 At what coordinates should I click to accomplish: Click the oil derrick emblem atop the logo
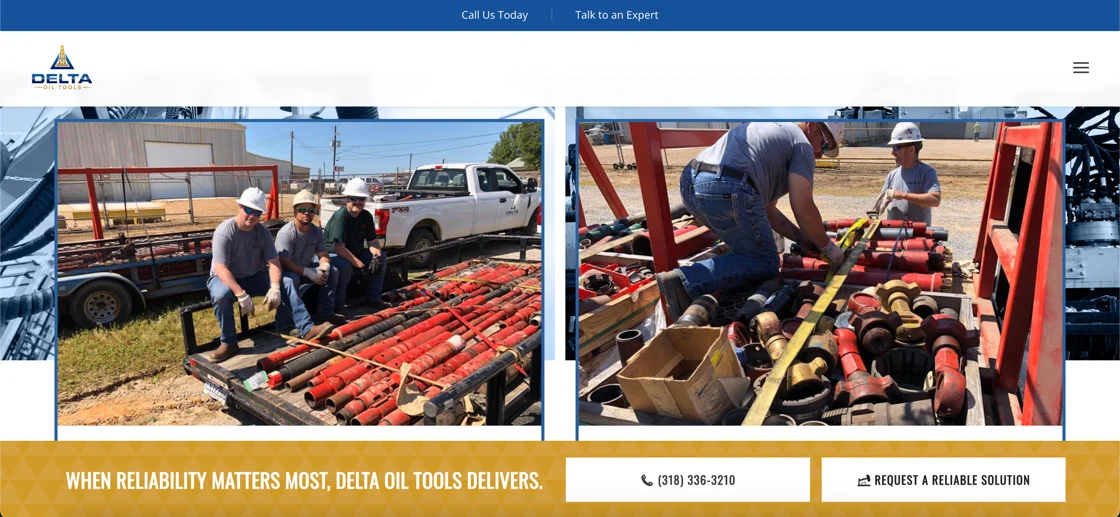point(61,58)
